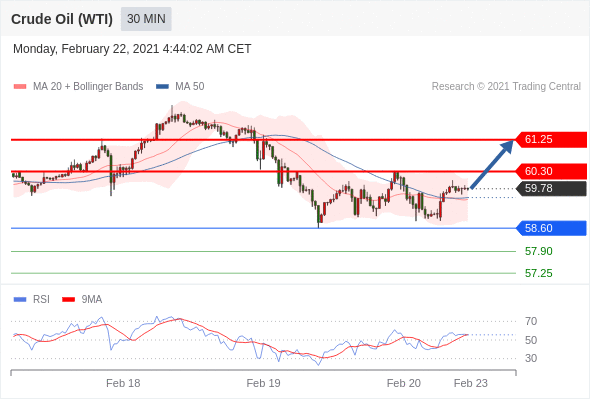
Task: Click the 9MA legend red swatch
Action: click(68, 300)
